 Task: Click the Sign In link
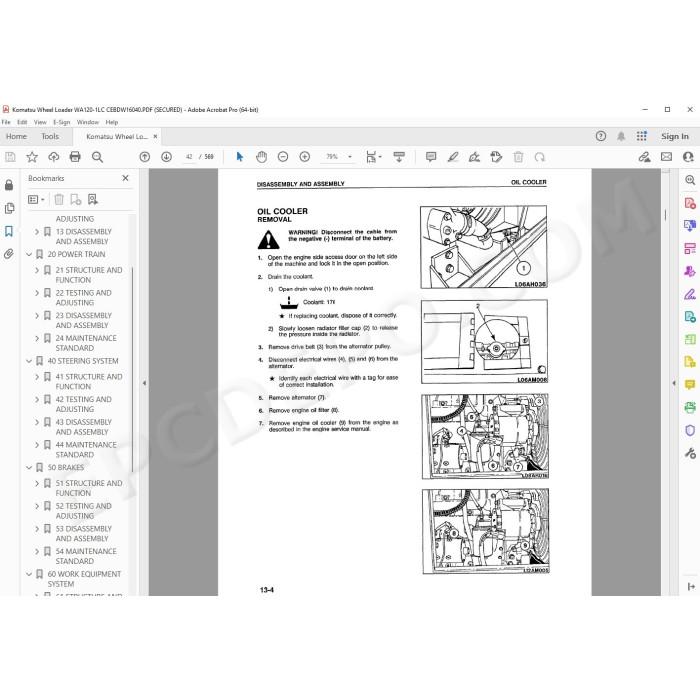pyautogui.click(x=675, y=136)
